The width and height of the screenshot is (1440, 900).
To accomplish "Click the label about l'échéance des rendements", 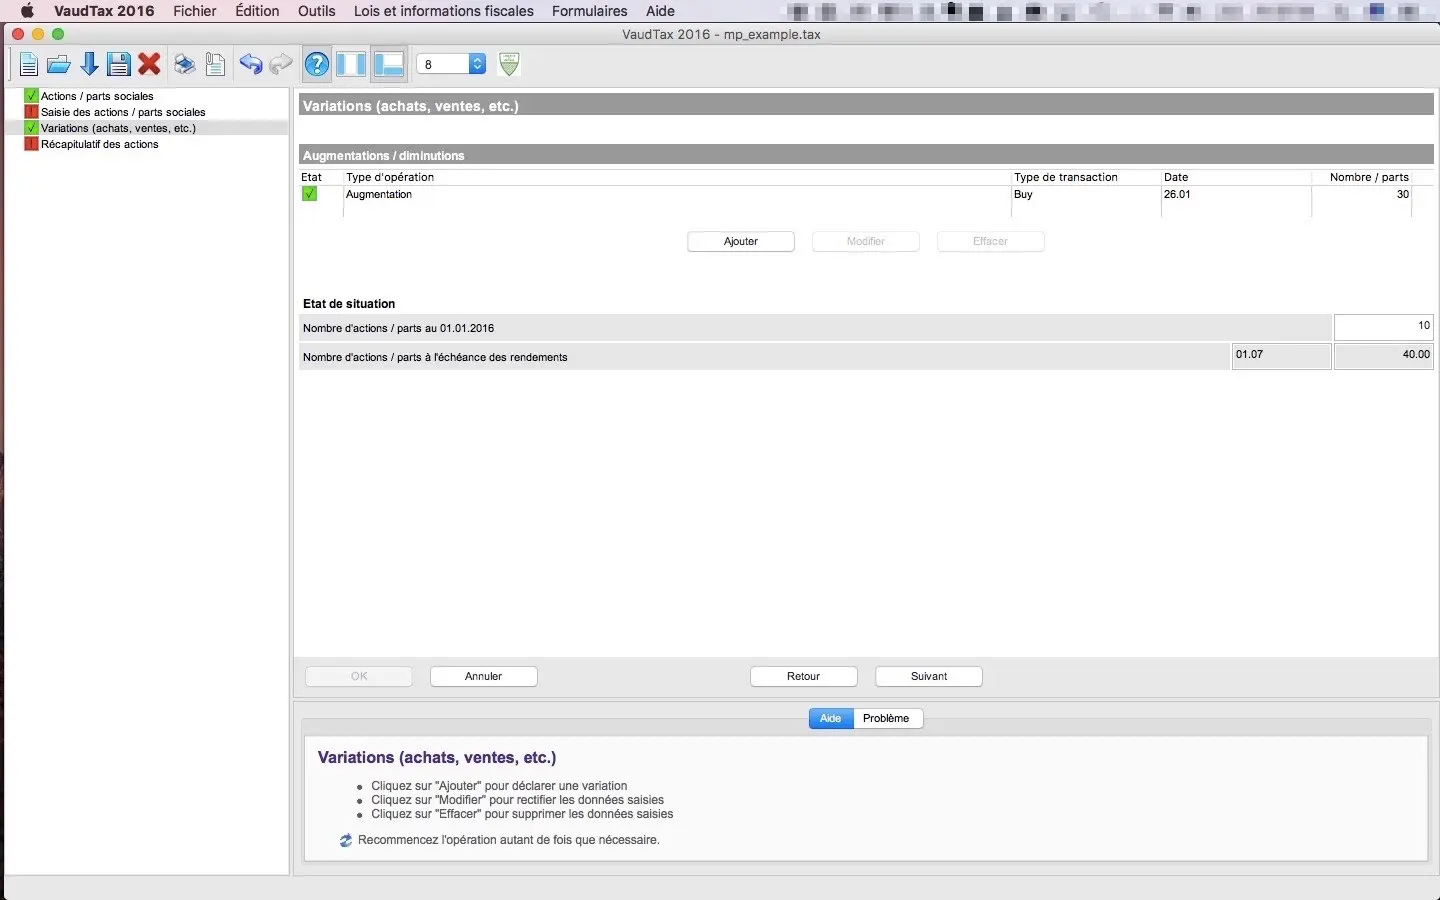I will [x=435, y=357].
